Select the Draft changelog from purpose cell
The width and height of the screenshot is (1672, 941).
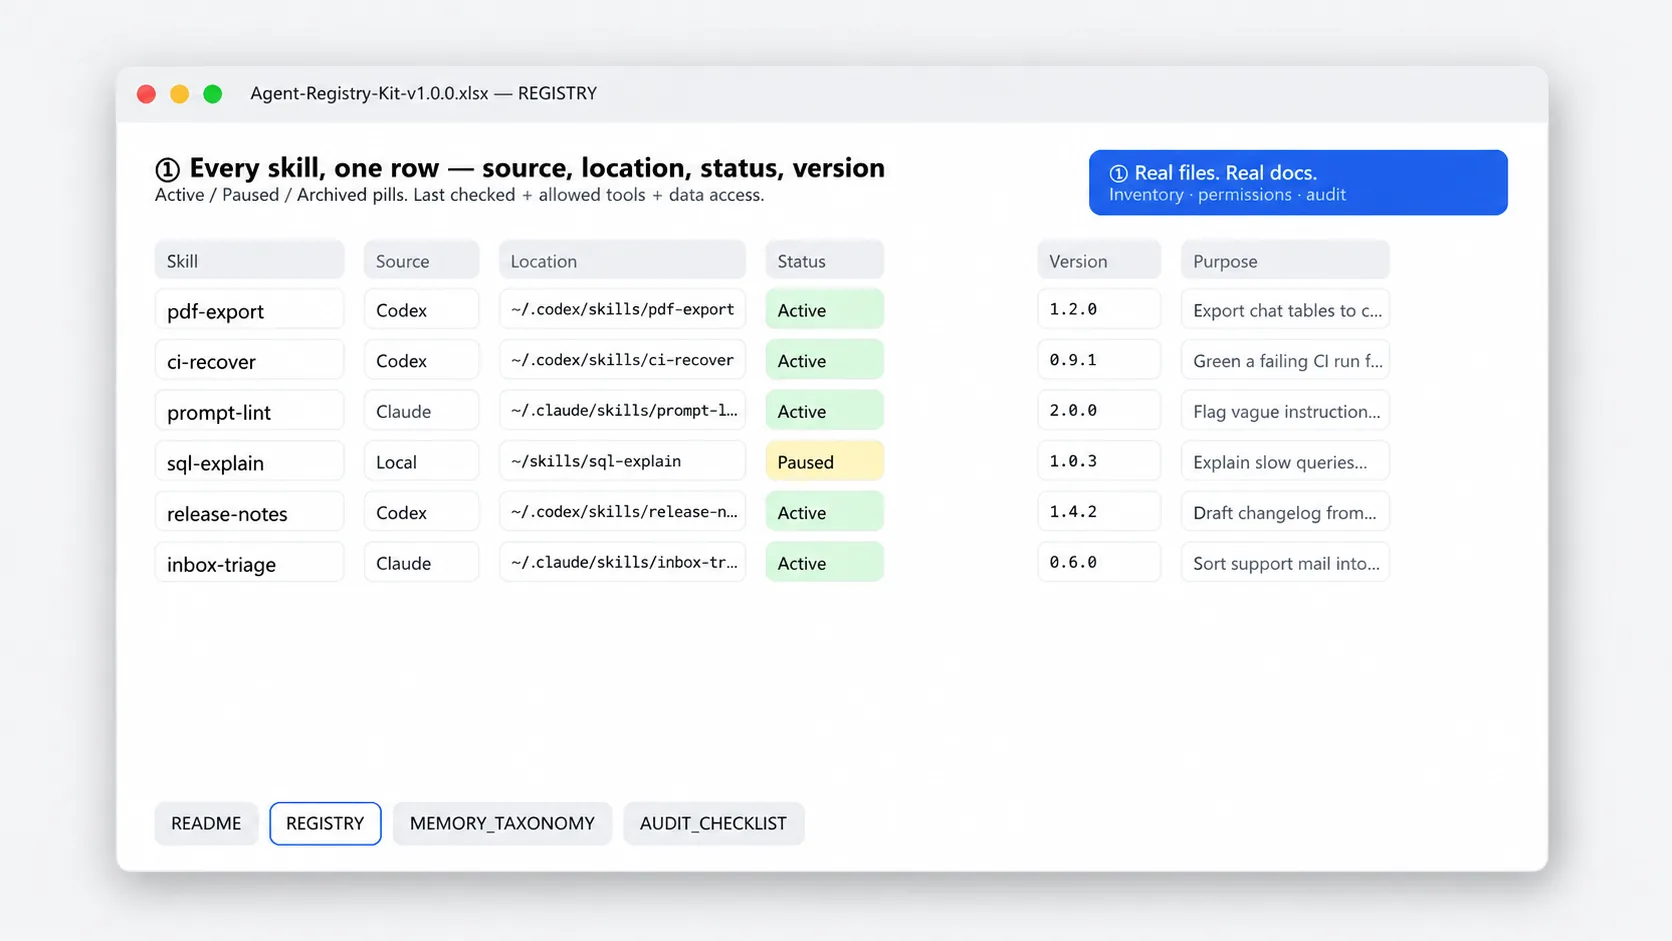(x=1285, y=512)
